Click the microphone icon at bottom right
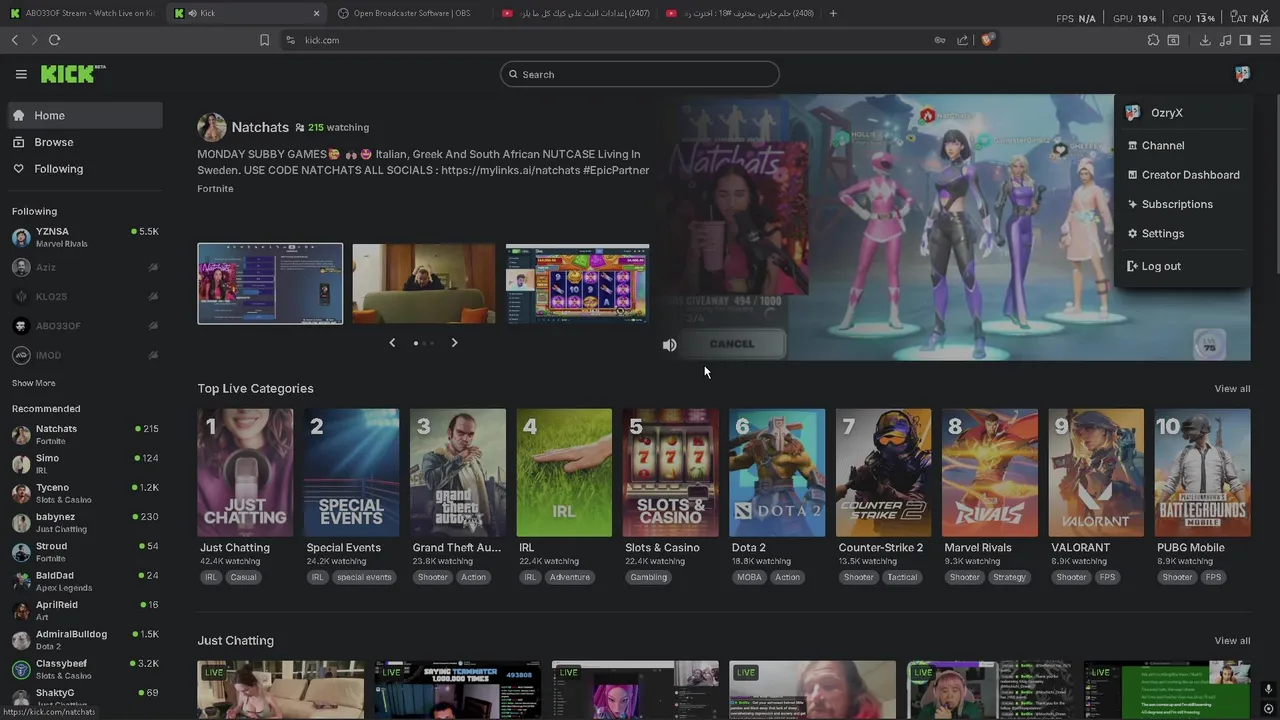The image size is (1280, 720). (x=1268, y=689)
